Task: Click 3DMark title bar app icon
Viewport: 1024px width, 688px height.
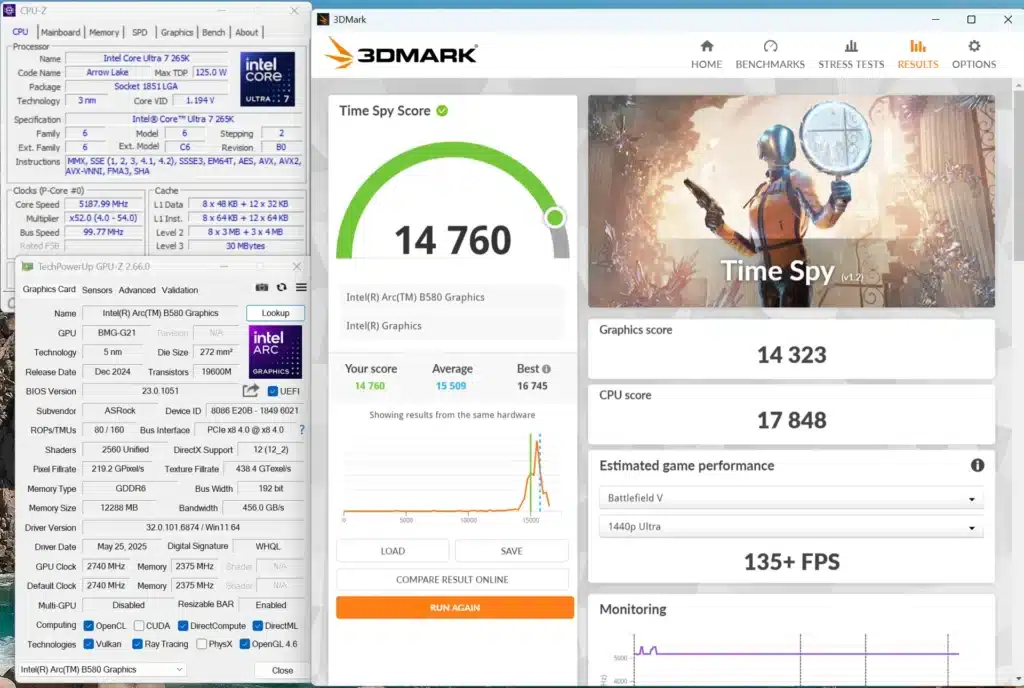Action: (x=323, y=20)
